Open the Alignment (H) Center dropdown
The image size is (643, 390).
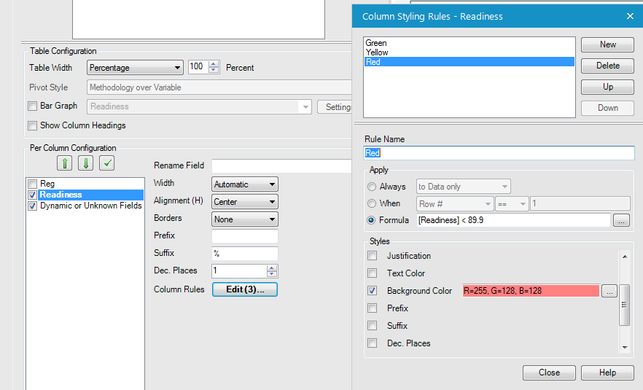pos(245,202)
